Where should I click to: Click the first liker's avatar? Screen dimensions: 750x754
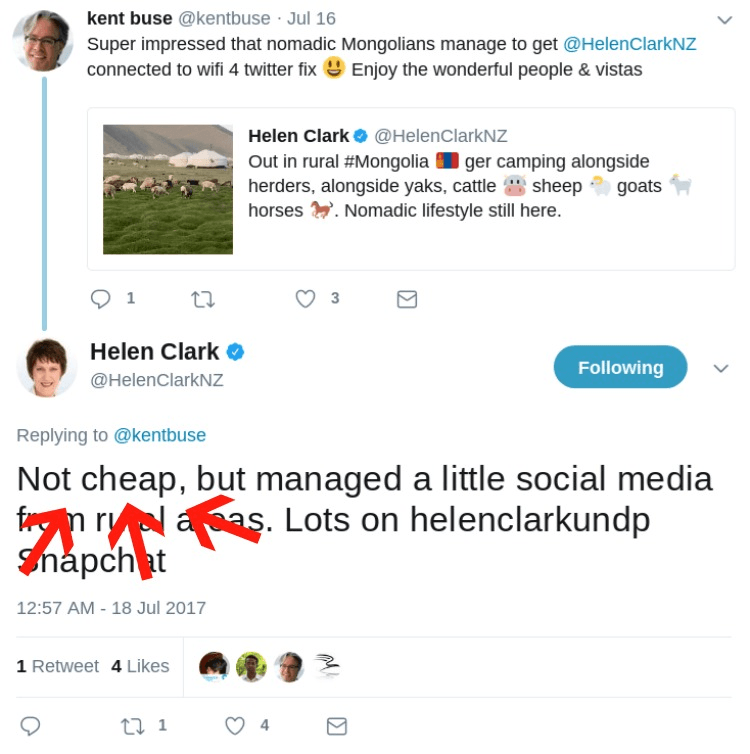[214, 666]
